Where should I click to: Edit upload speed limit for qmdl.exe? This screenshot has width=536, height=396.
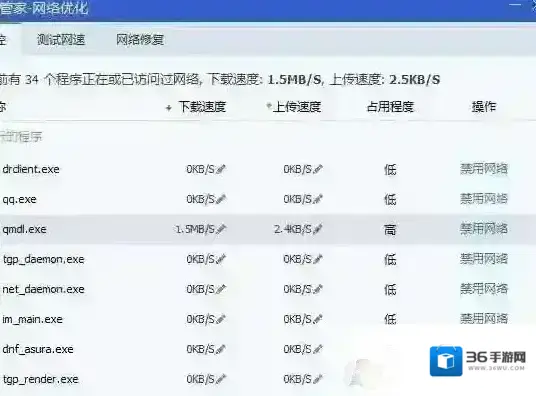(318, 229)
